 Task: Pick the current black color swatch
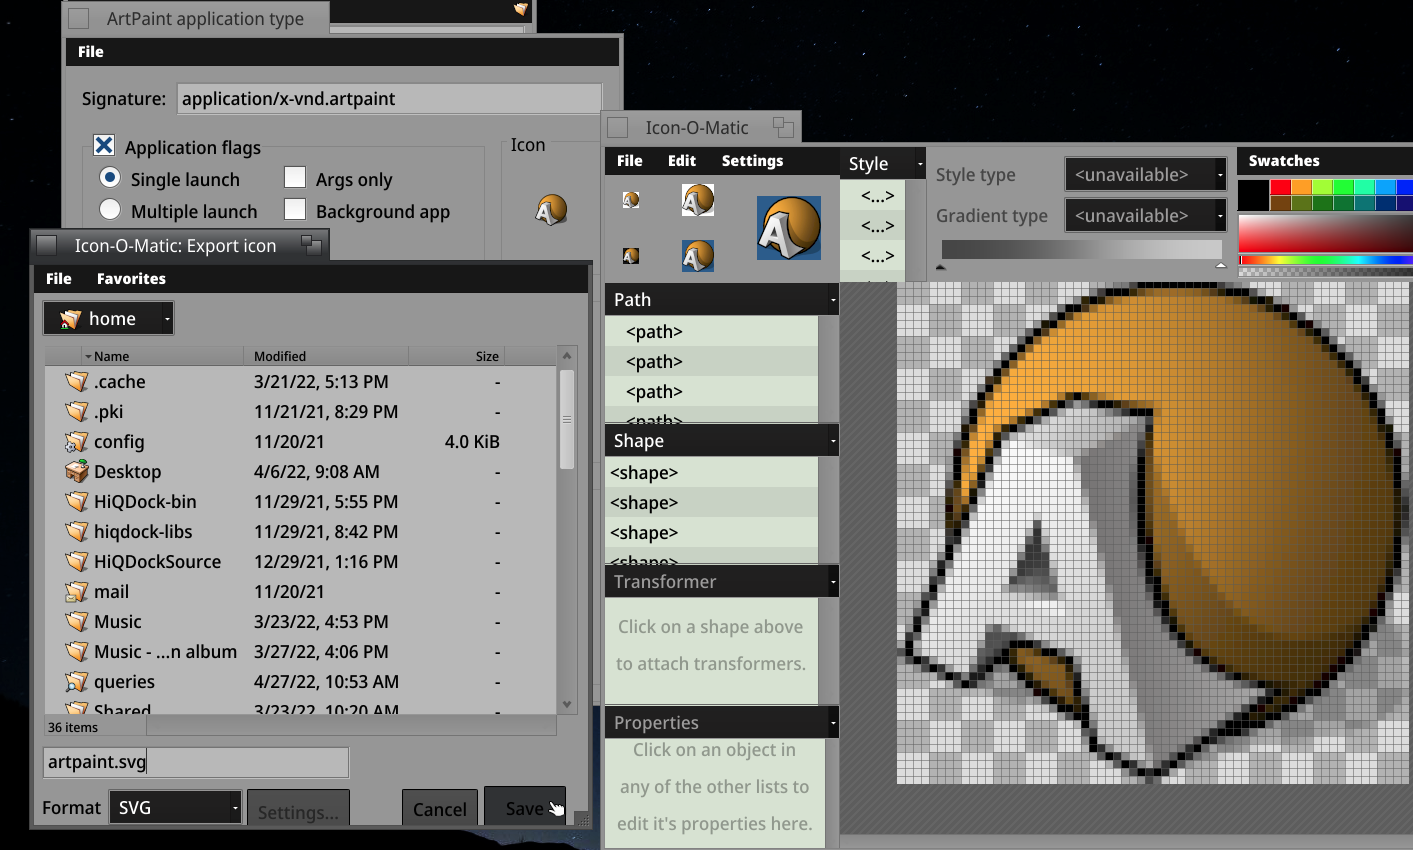(x=1253, y=195)
